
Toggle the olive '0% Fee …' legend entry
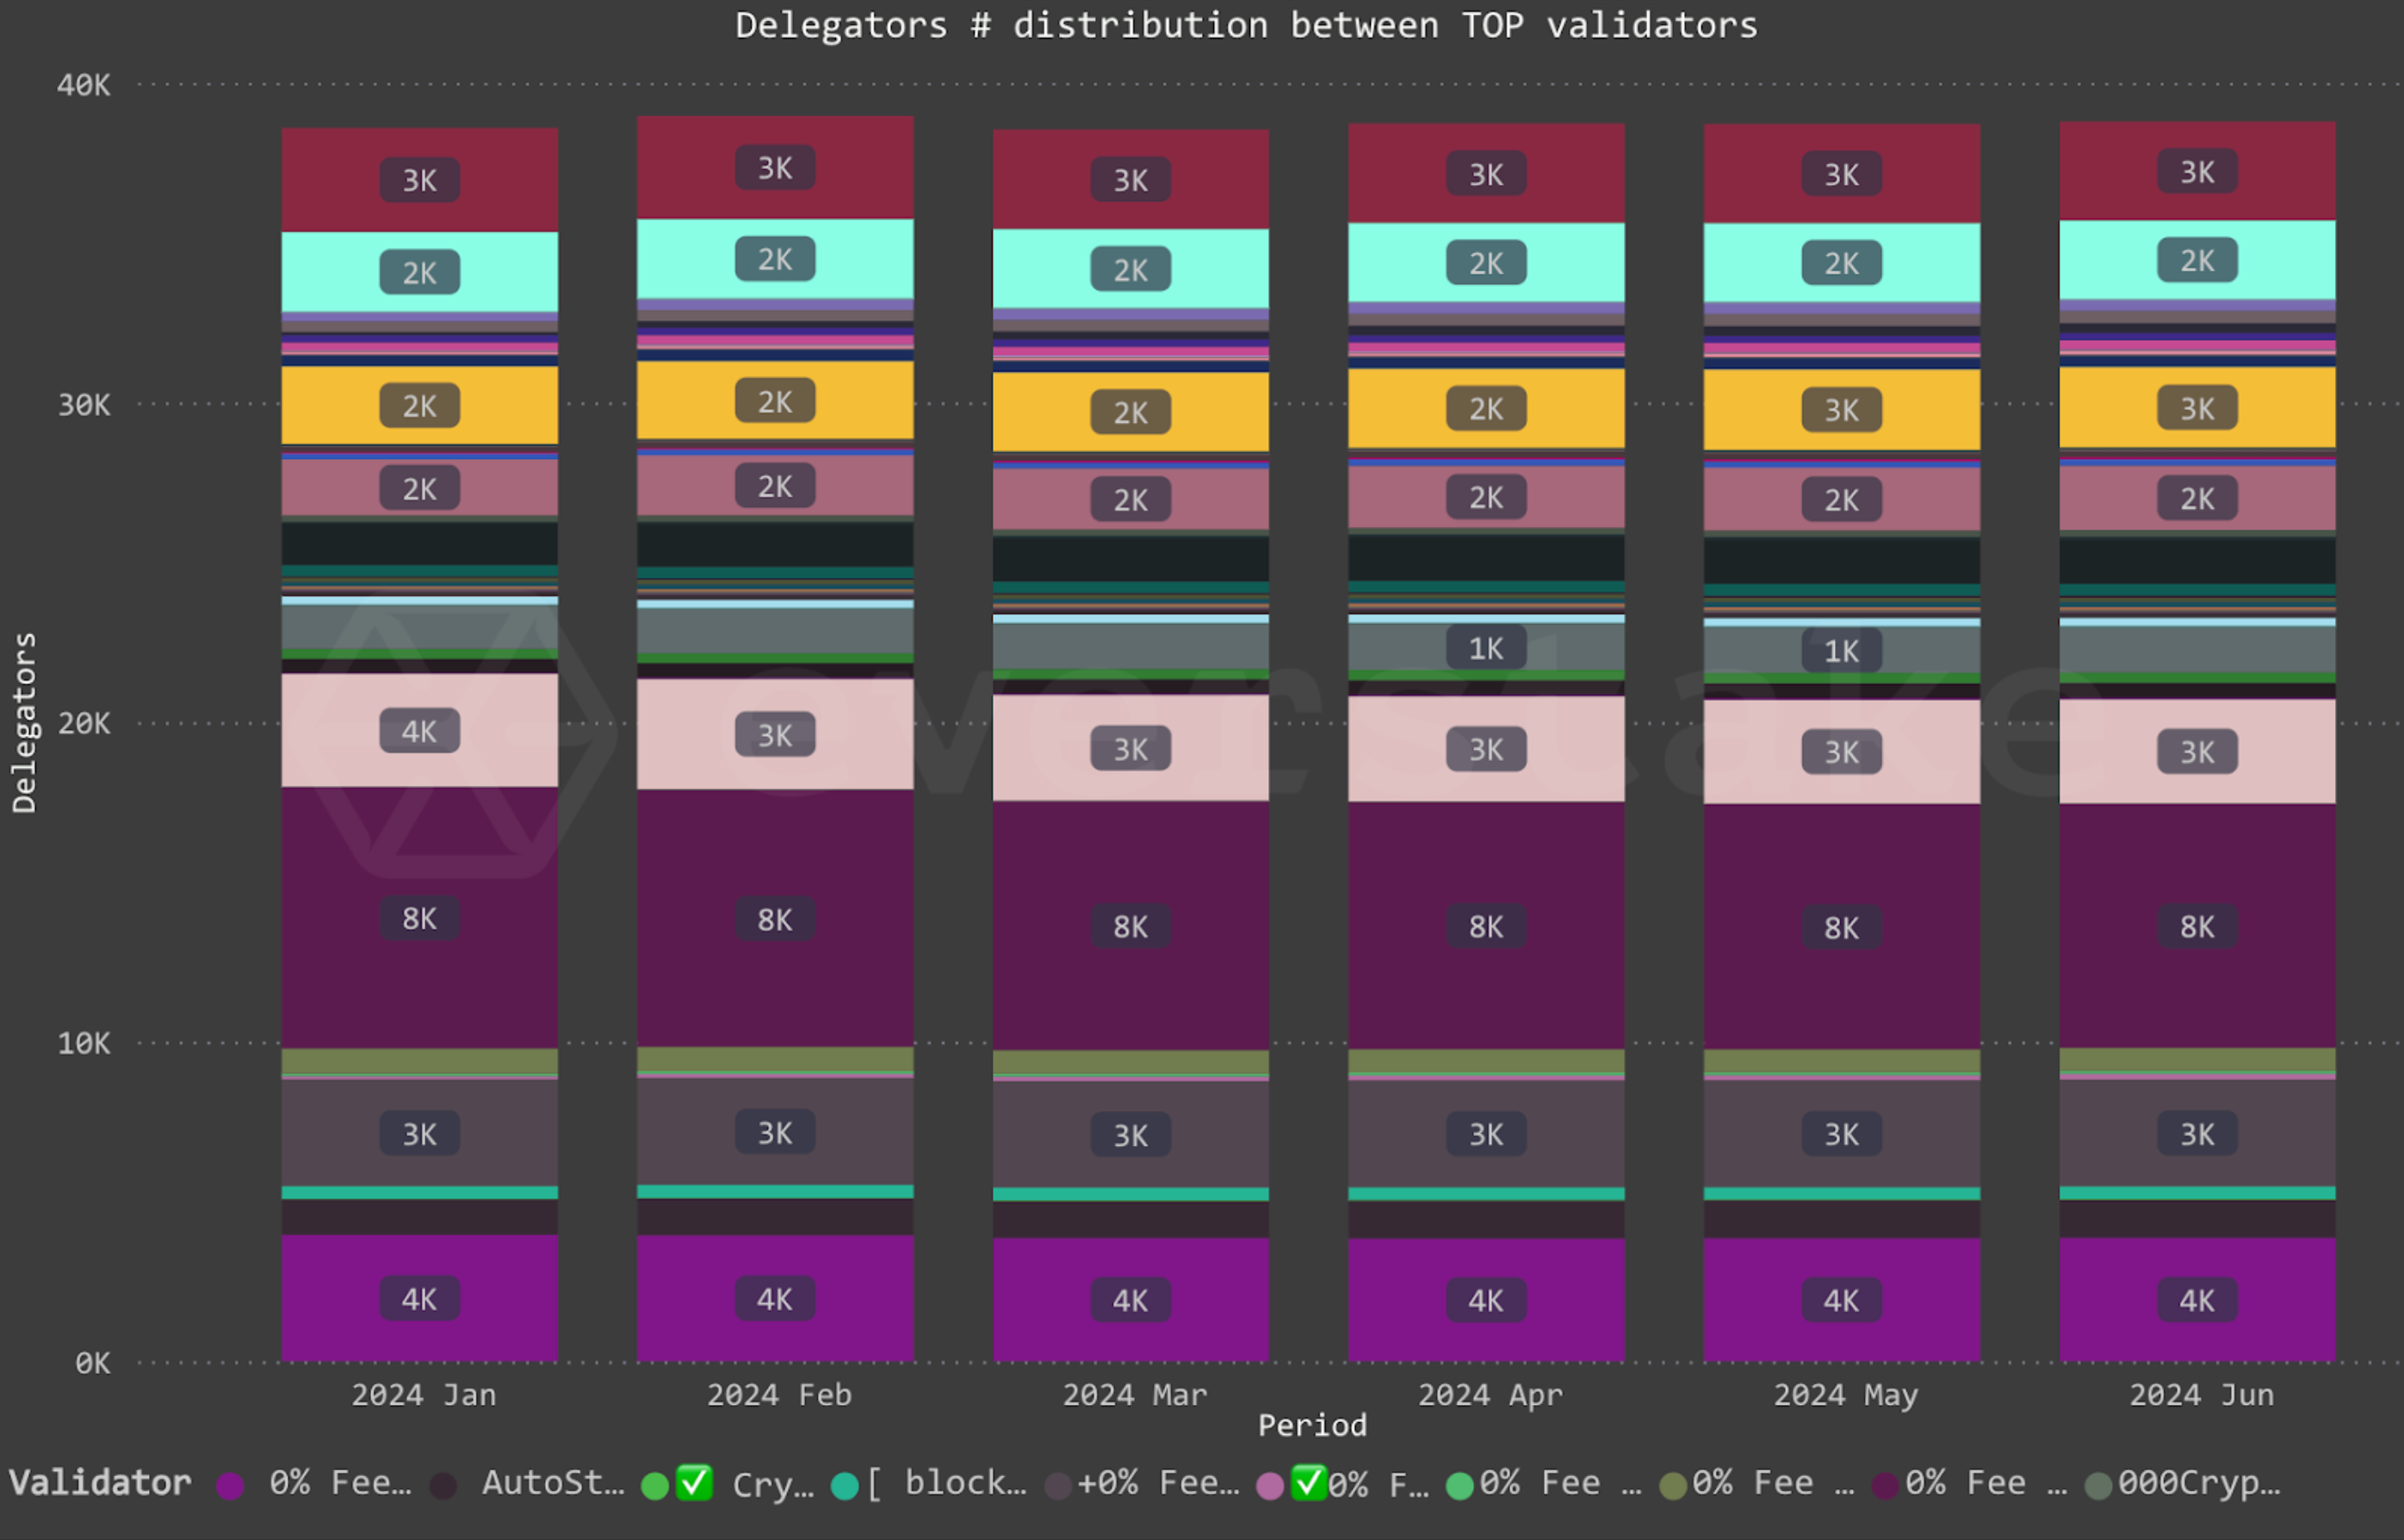point(1757,1483)
